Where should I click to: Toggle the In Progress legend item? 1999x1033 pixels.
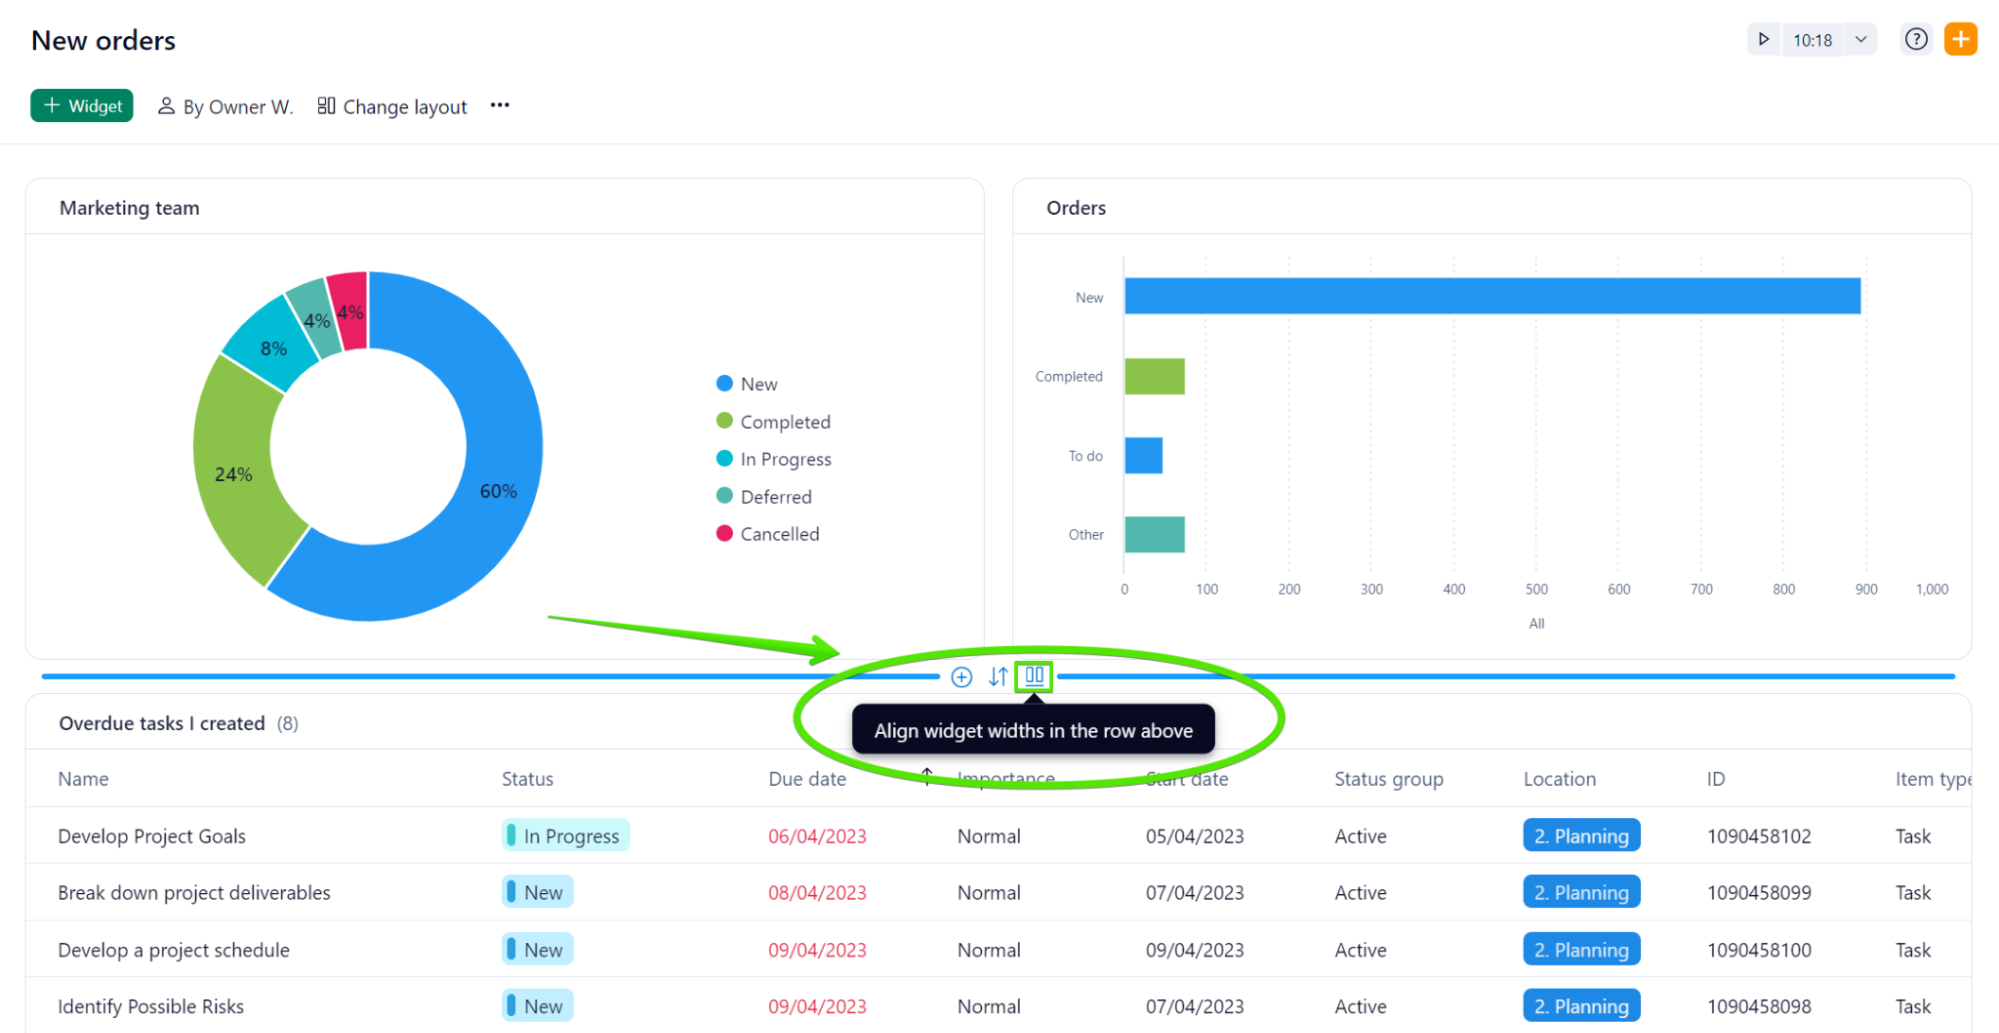(774, 459)
